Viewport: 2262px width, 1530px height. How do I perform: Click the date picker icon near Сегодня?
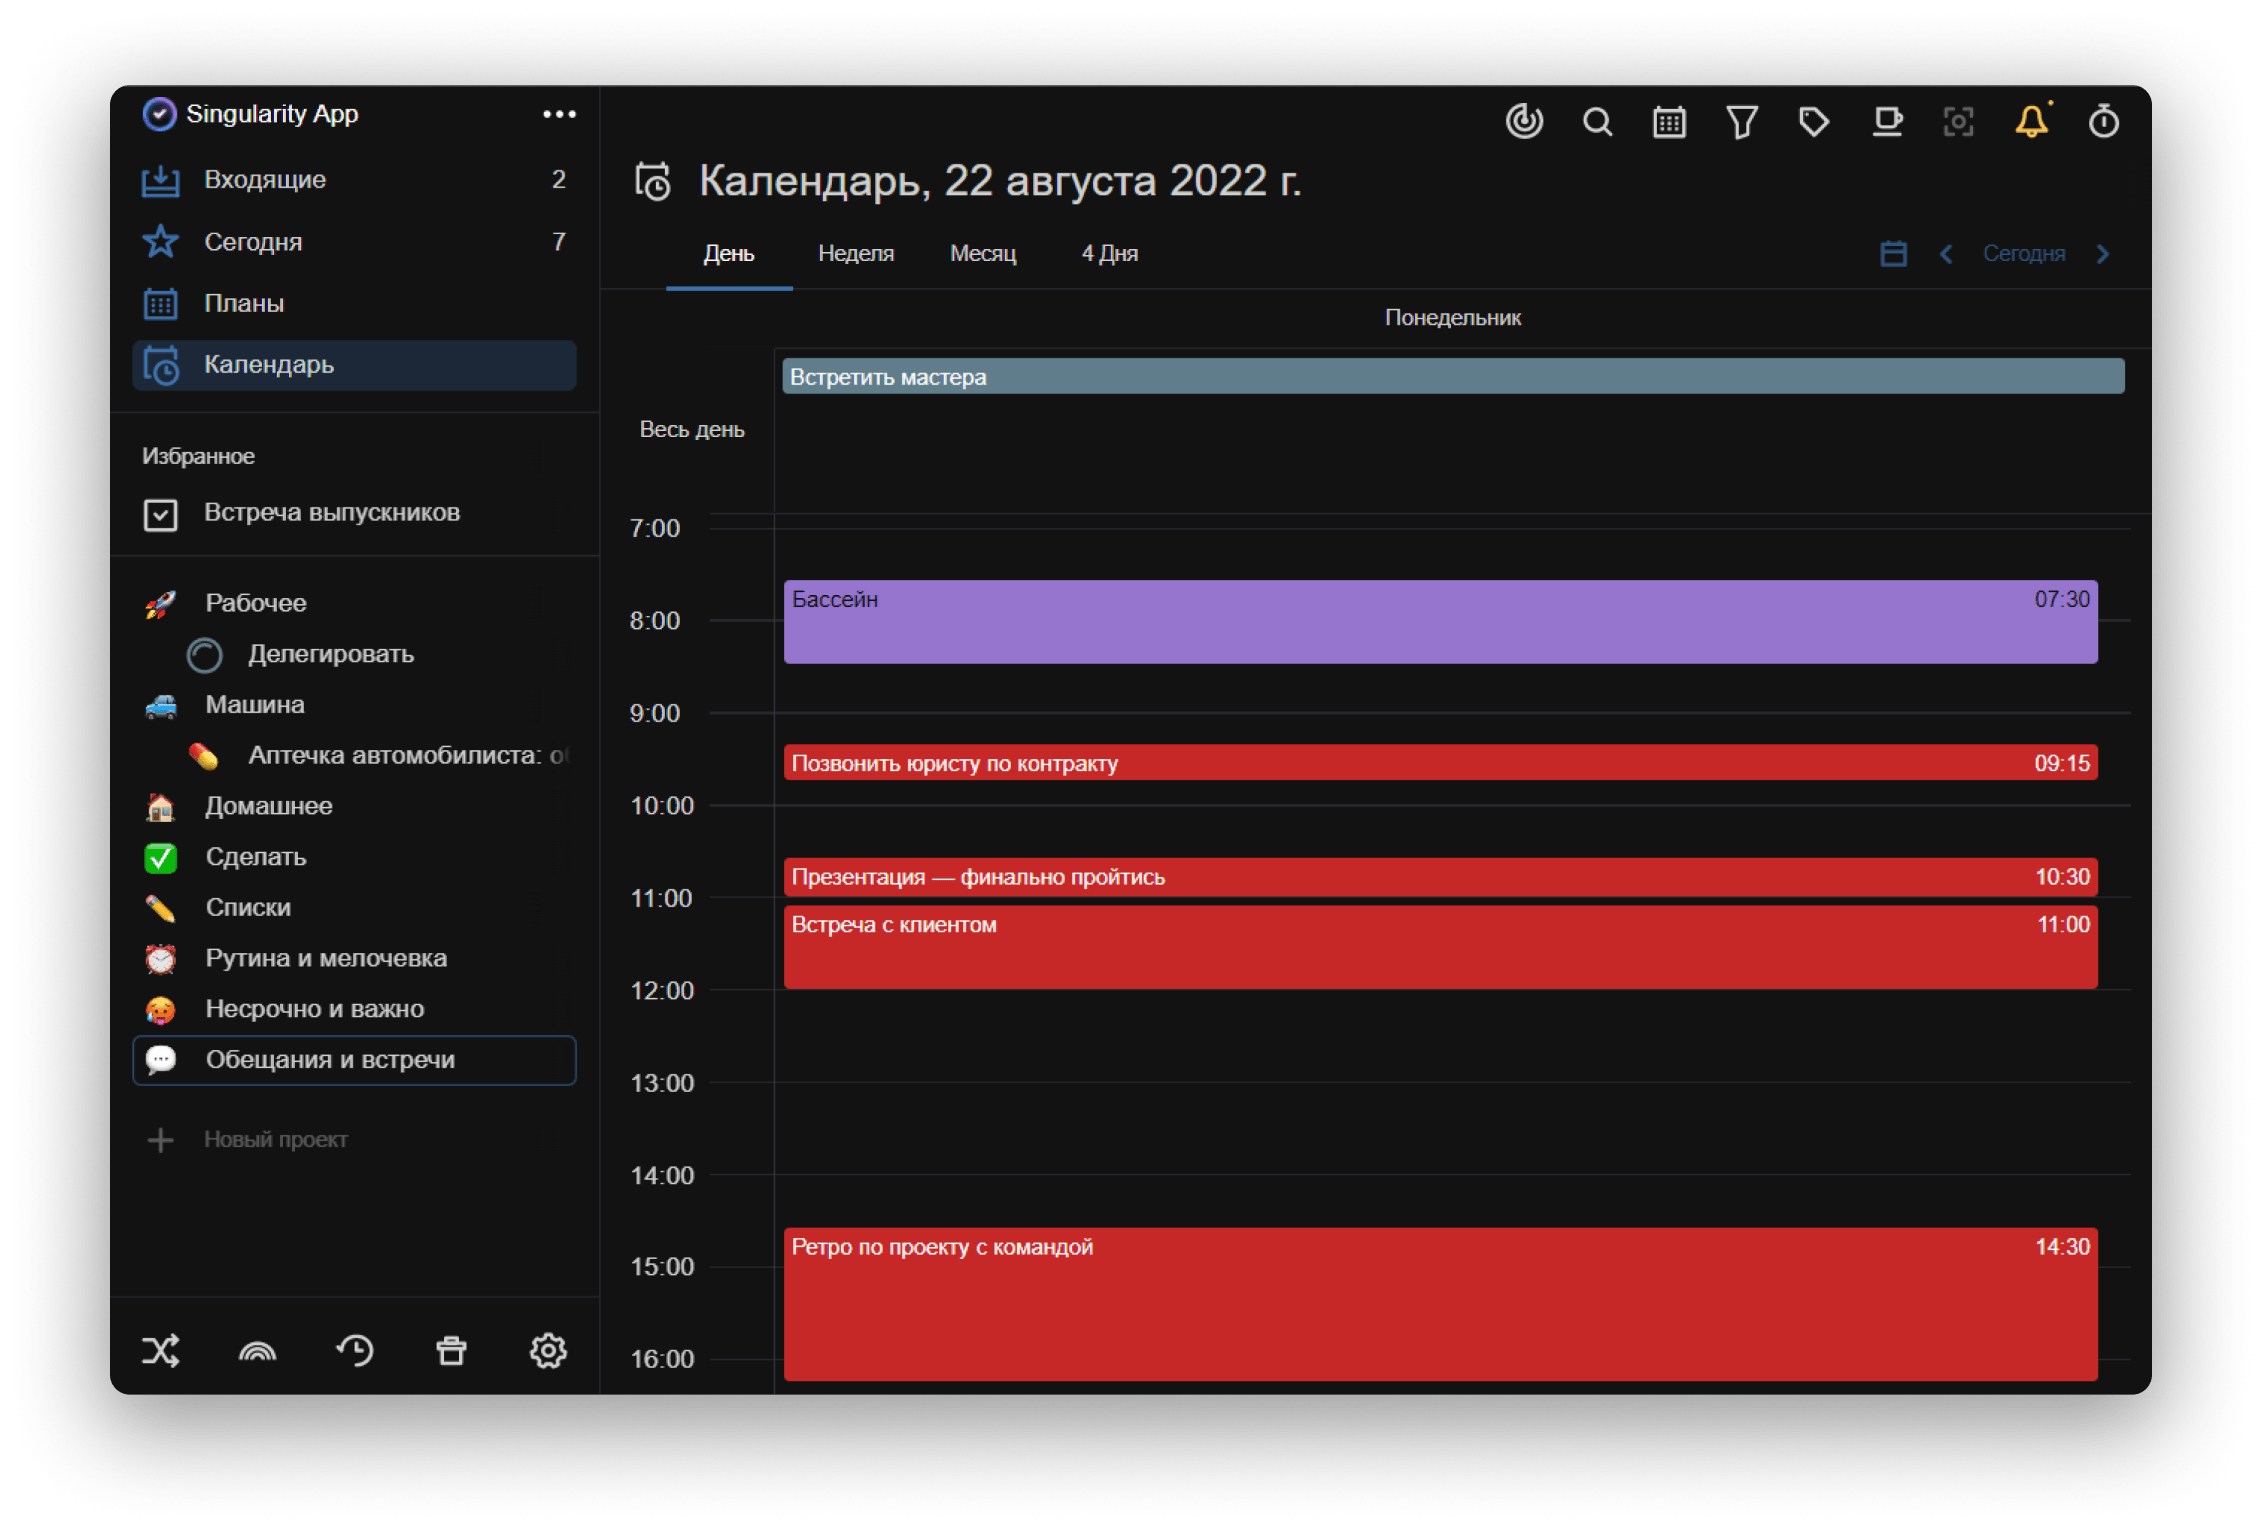[1893, 254]
